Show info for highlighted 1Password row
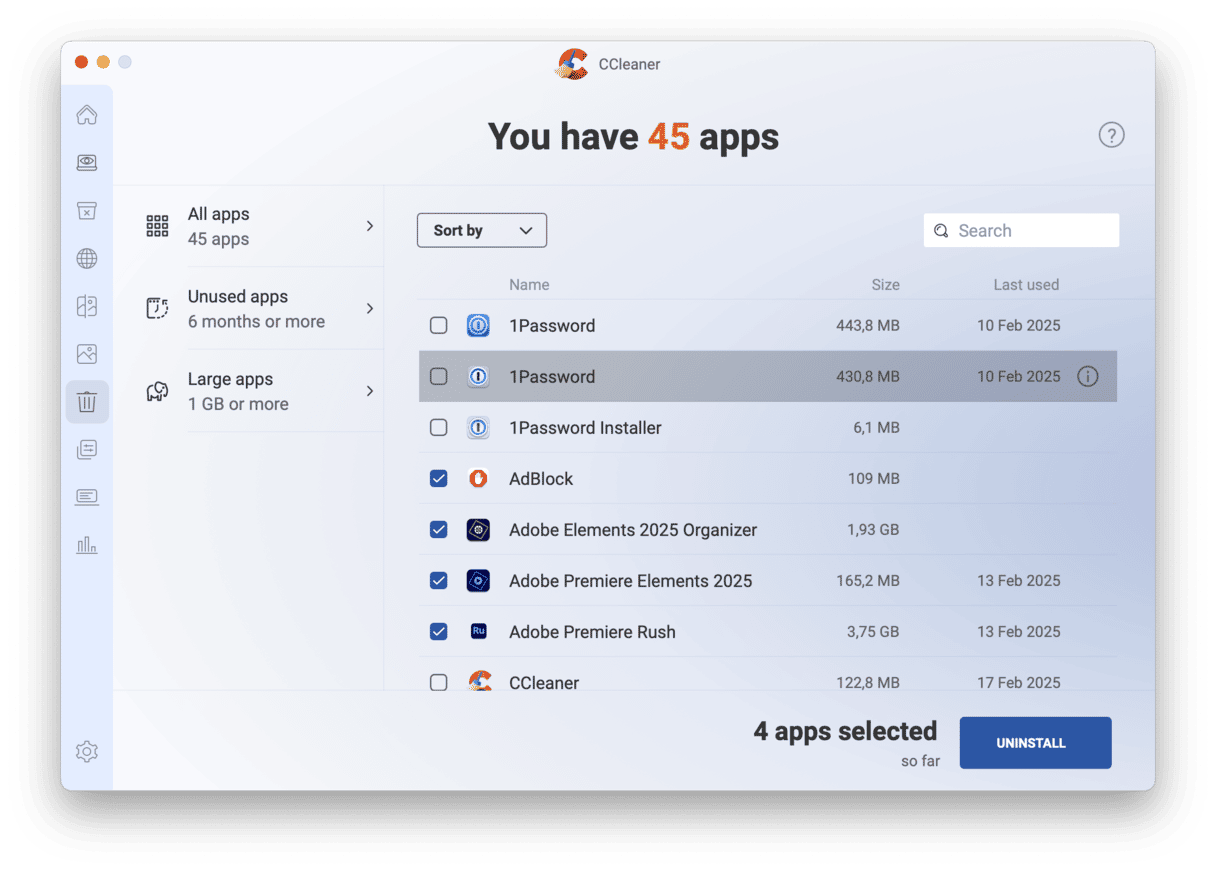This screenshot has width=1216, height=871. pyautogui.click(x=1088, y=377)
